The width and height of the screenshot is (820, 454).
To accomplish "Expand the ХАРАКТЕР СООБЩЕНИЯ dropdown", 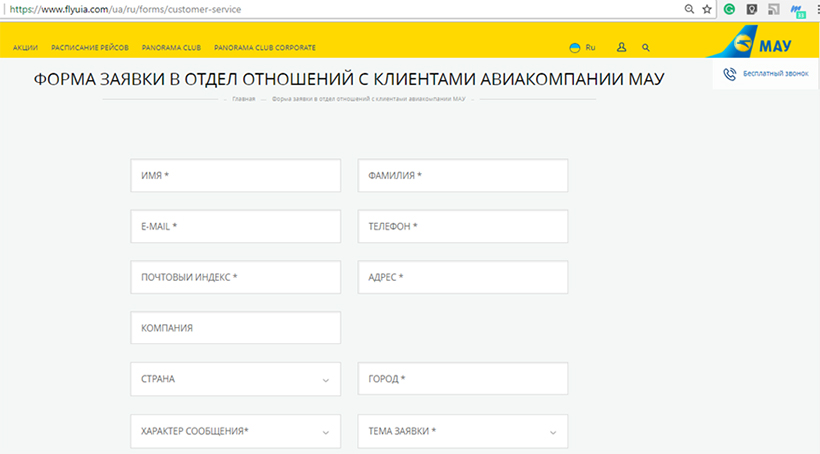I will 235,431.
